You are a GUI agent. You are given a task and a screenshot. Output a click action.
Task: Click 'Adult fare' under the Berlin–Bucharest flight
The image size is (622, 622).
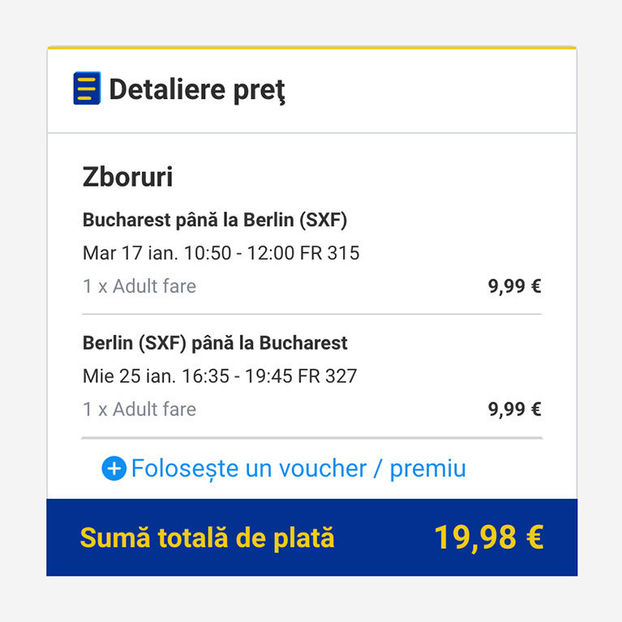coord(154,409)
